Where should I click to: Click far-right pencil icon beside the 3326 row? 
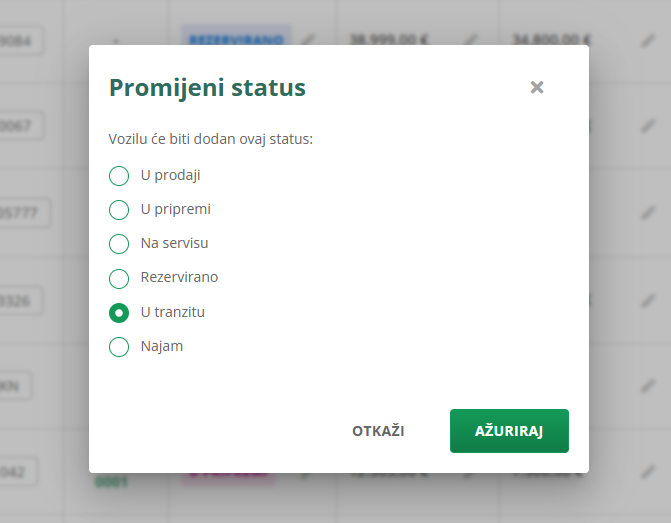(x=648, y=299)
